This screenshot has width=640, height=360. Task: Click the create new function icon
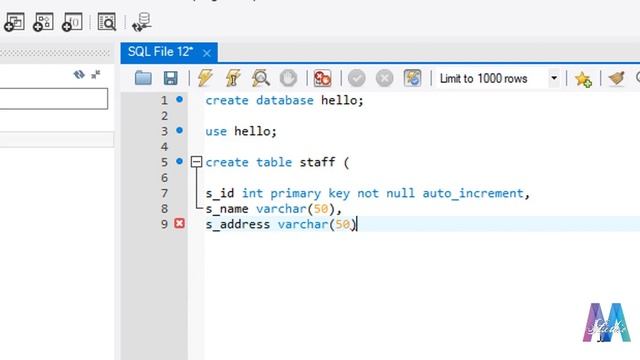click(x=72, y=22)
